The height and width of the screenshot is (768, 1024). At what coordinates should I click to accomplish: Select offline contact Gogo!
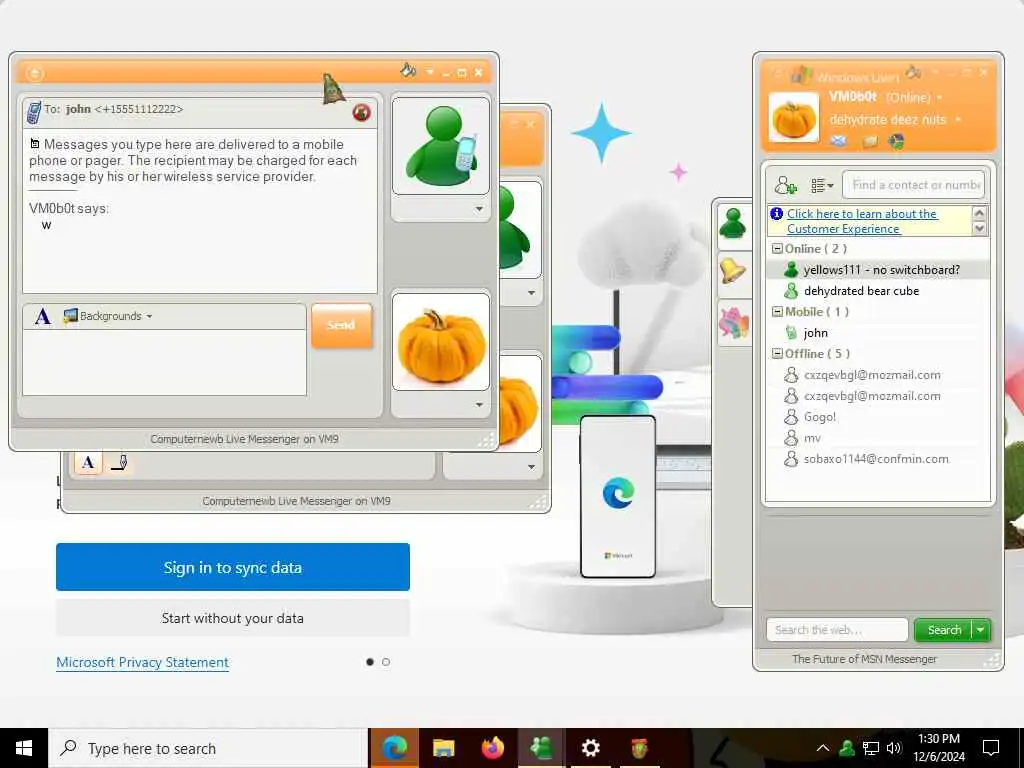pyautogui.click(x=878, y=417)
